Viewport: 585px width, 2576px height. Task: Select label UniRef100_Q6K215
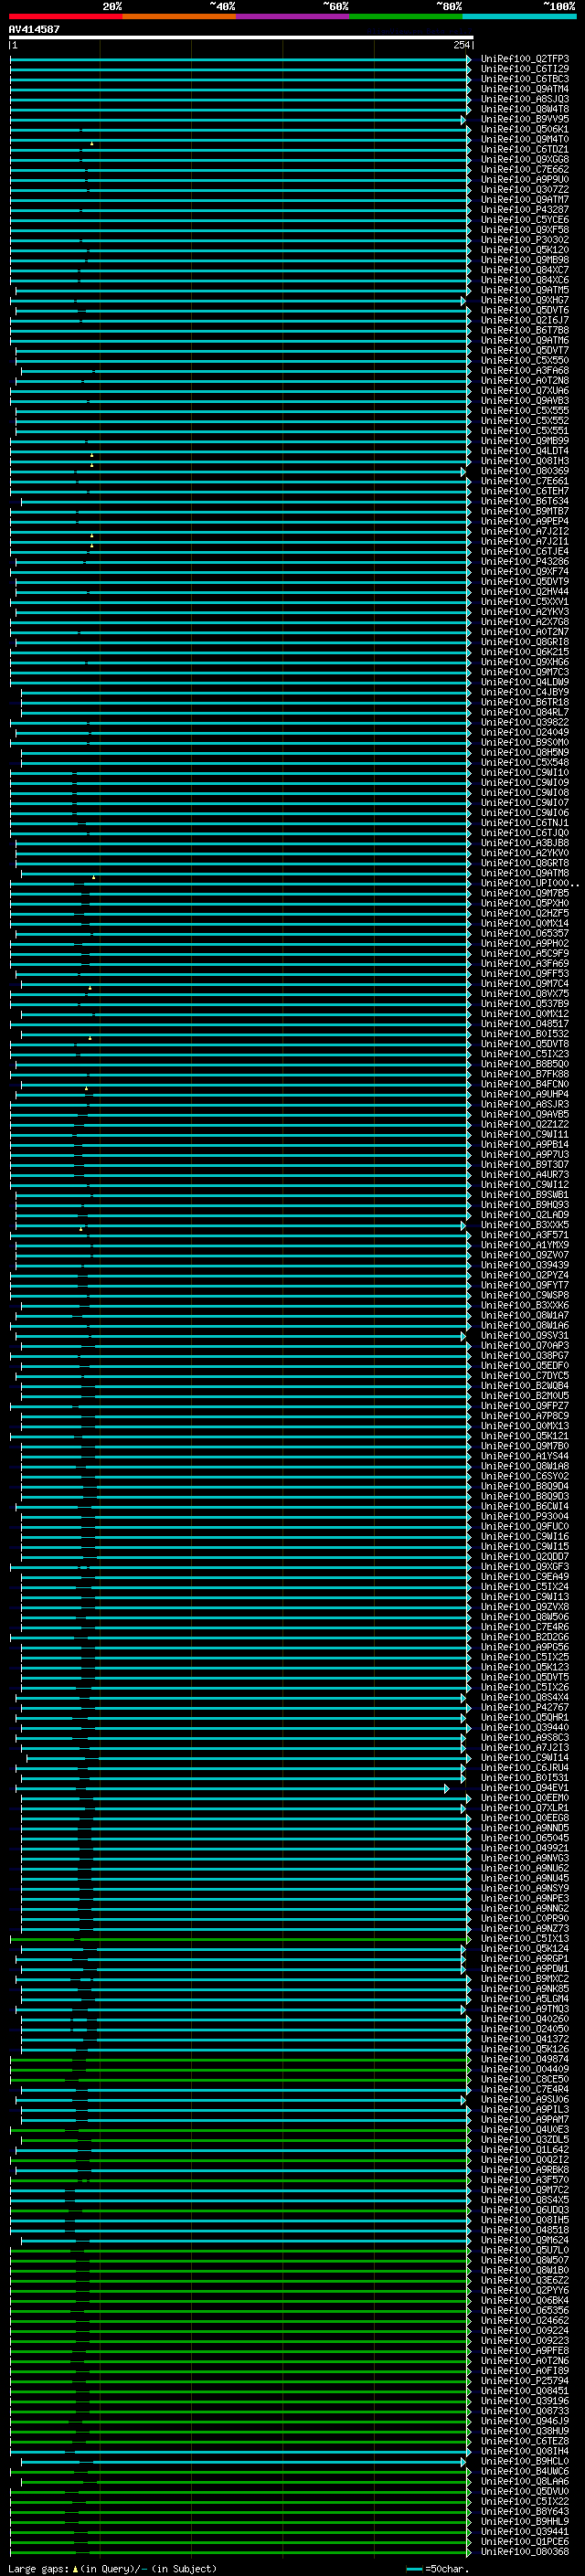(x=524, y=652)
